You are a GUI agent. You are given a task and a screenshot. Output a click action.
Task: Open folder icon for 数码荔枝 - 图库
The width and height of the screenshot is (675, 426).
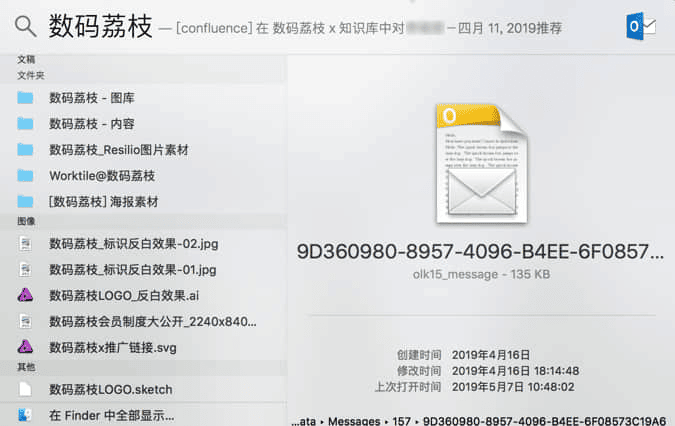pyautogui.click(x=25, y=98)
